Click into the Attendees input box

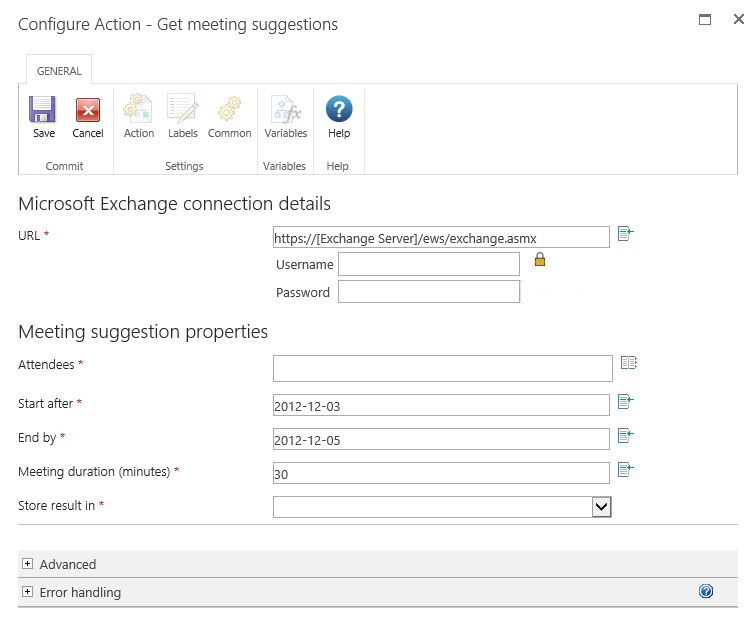click(442, 368)
